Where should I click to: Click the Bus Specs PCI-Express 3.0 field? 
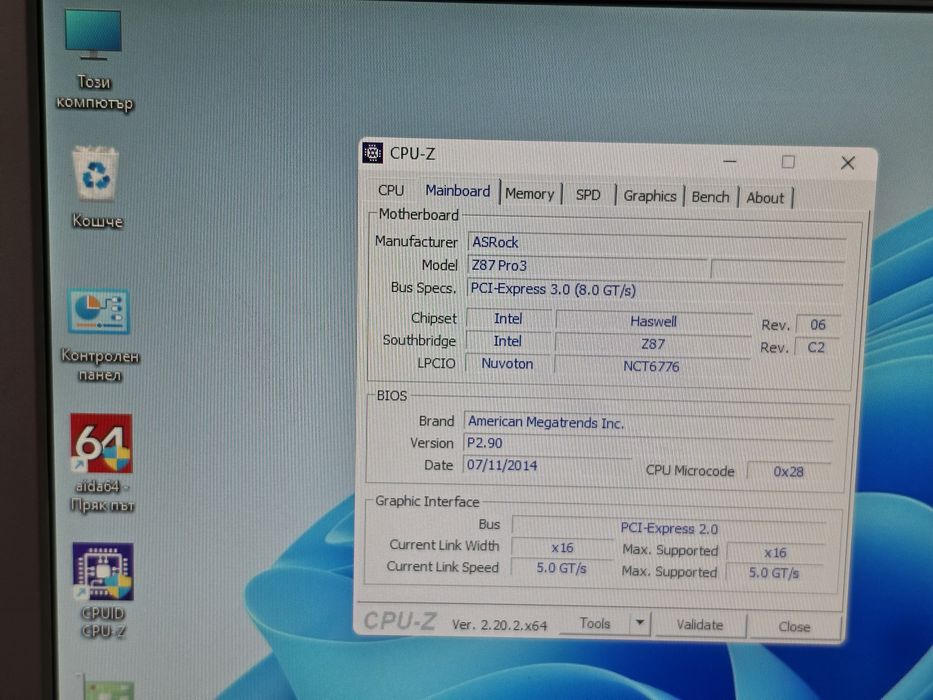[655, 290]
